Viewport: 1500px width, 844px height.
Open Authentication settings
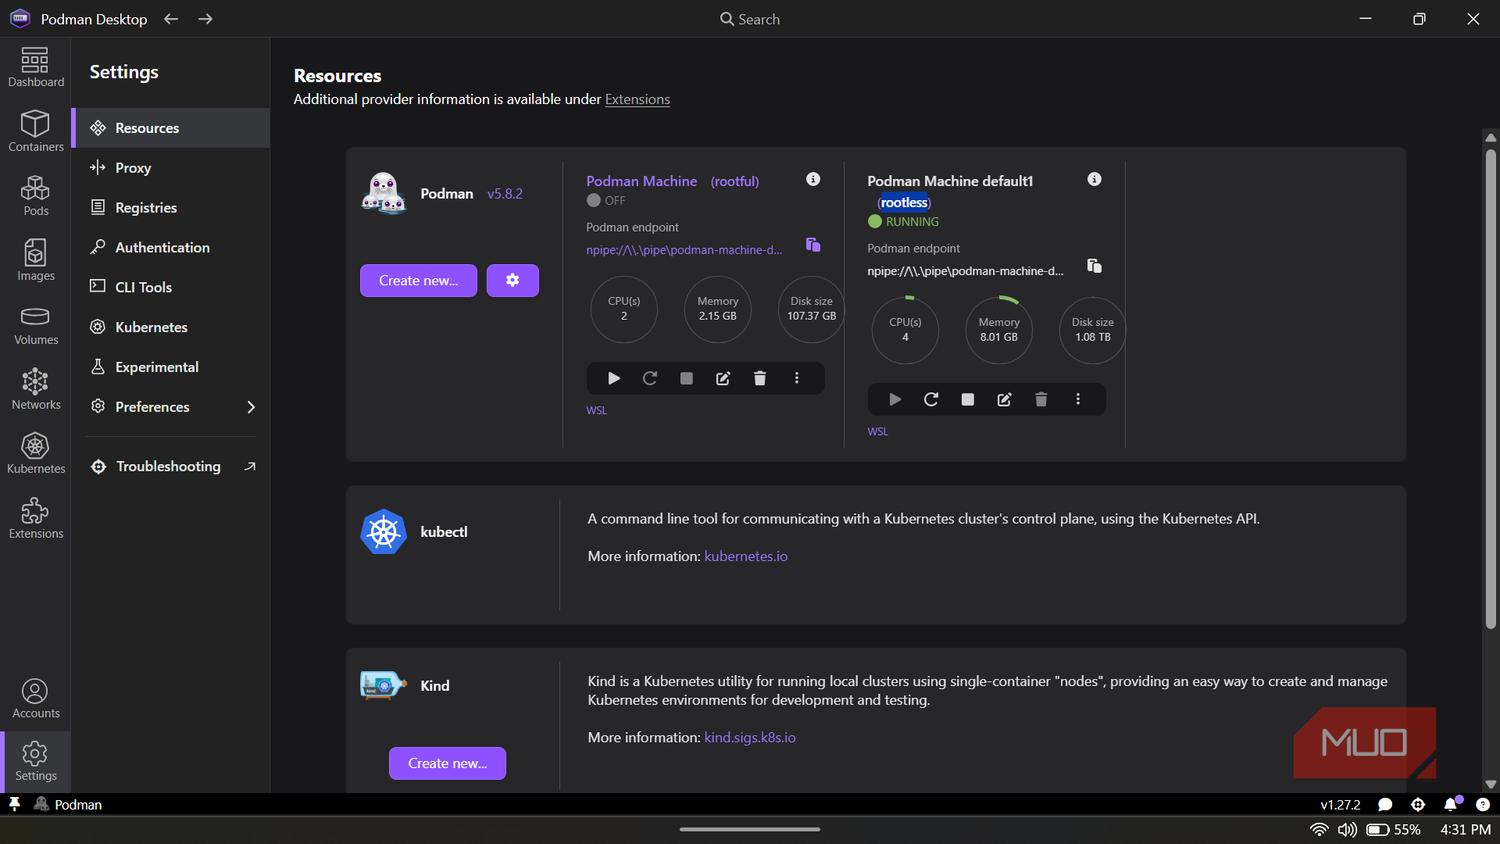point(171,247)
